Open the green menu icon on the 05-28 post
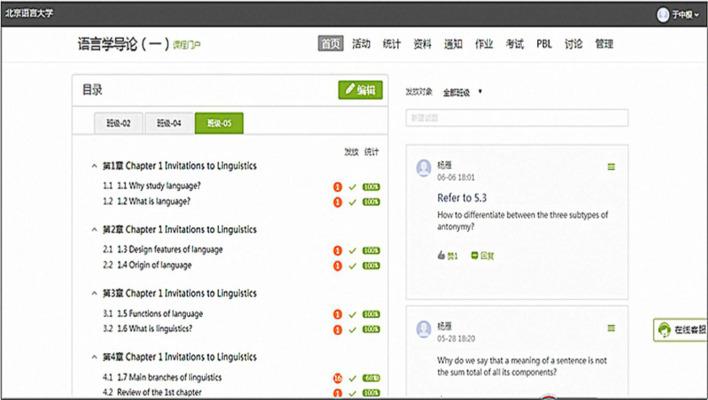This screenshot has width=708, height=400. point(611,328)
